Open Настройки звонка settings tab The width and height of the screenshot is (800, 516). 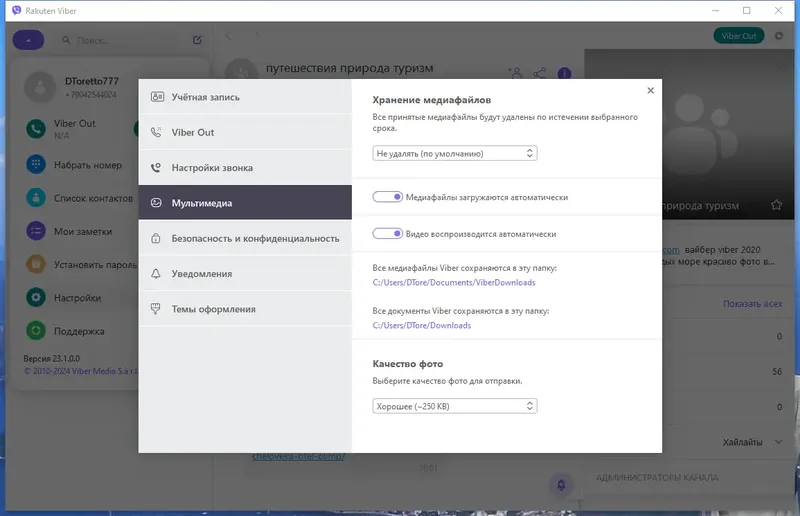click(245, 167)
